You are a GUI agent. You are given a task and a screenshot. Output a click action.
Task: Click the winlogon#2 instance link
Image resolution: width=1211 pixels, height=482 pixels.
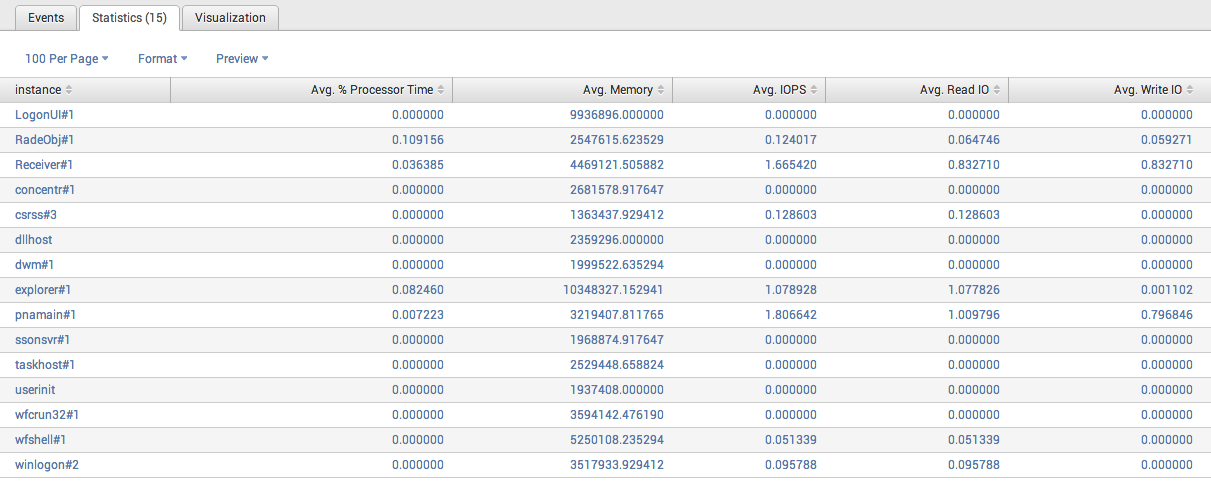tap(47, 465)
